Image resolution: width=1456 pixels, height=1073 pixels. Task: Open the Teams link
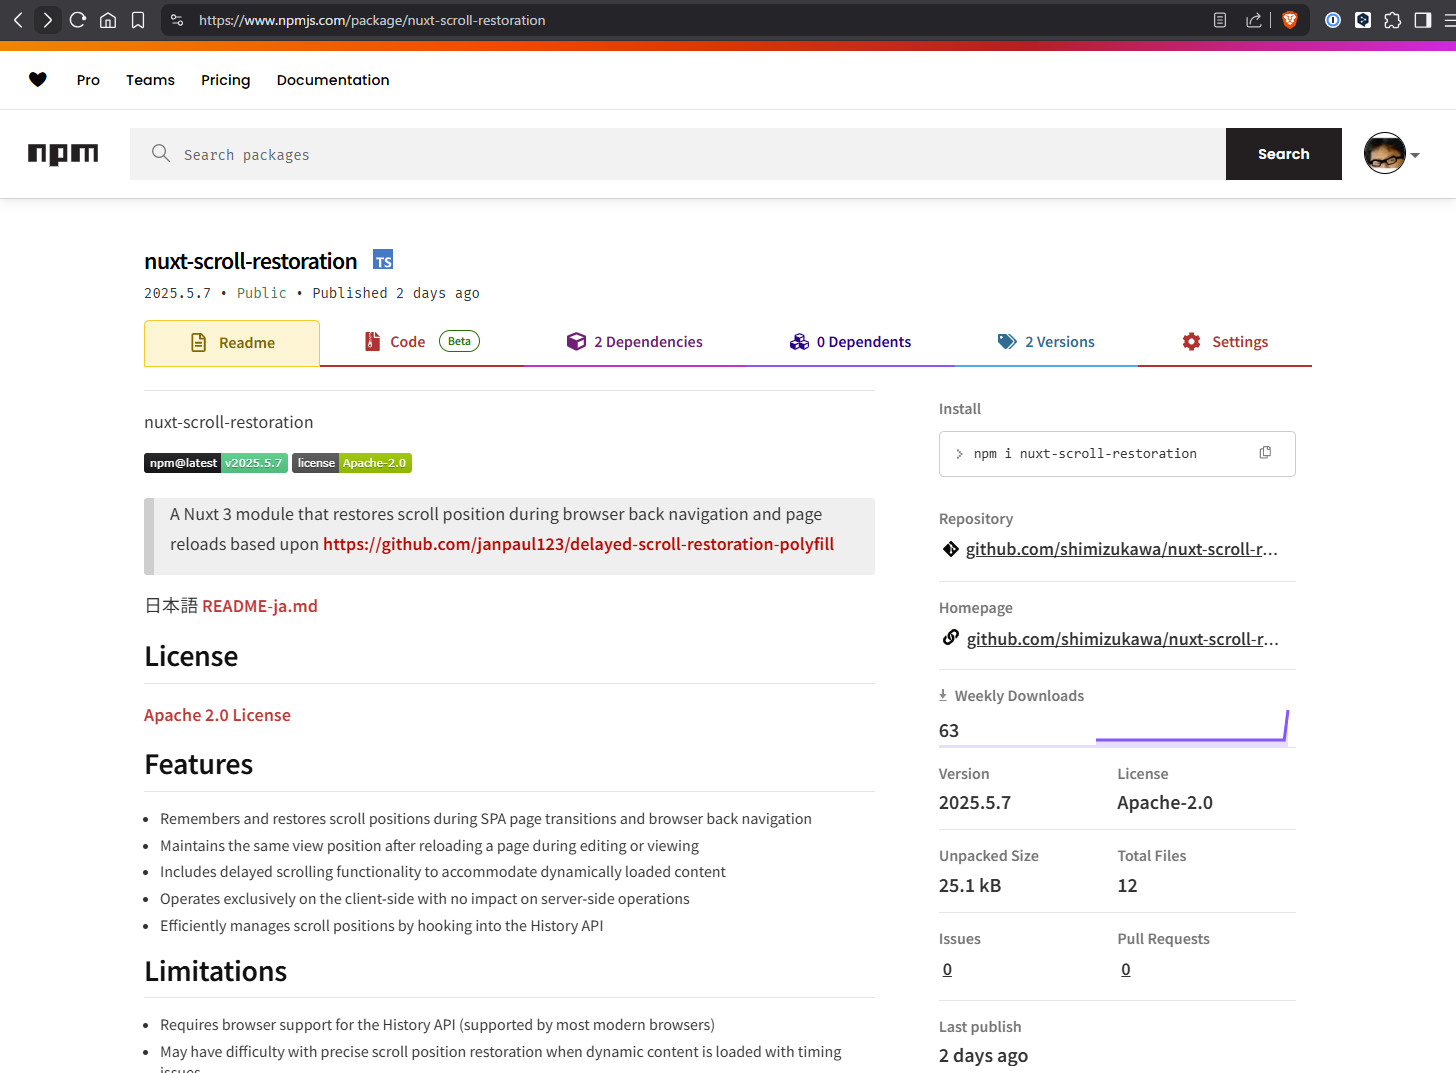150,80
